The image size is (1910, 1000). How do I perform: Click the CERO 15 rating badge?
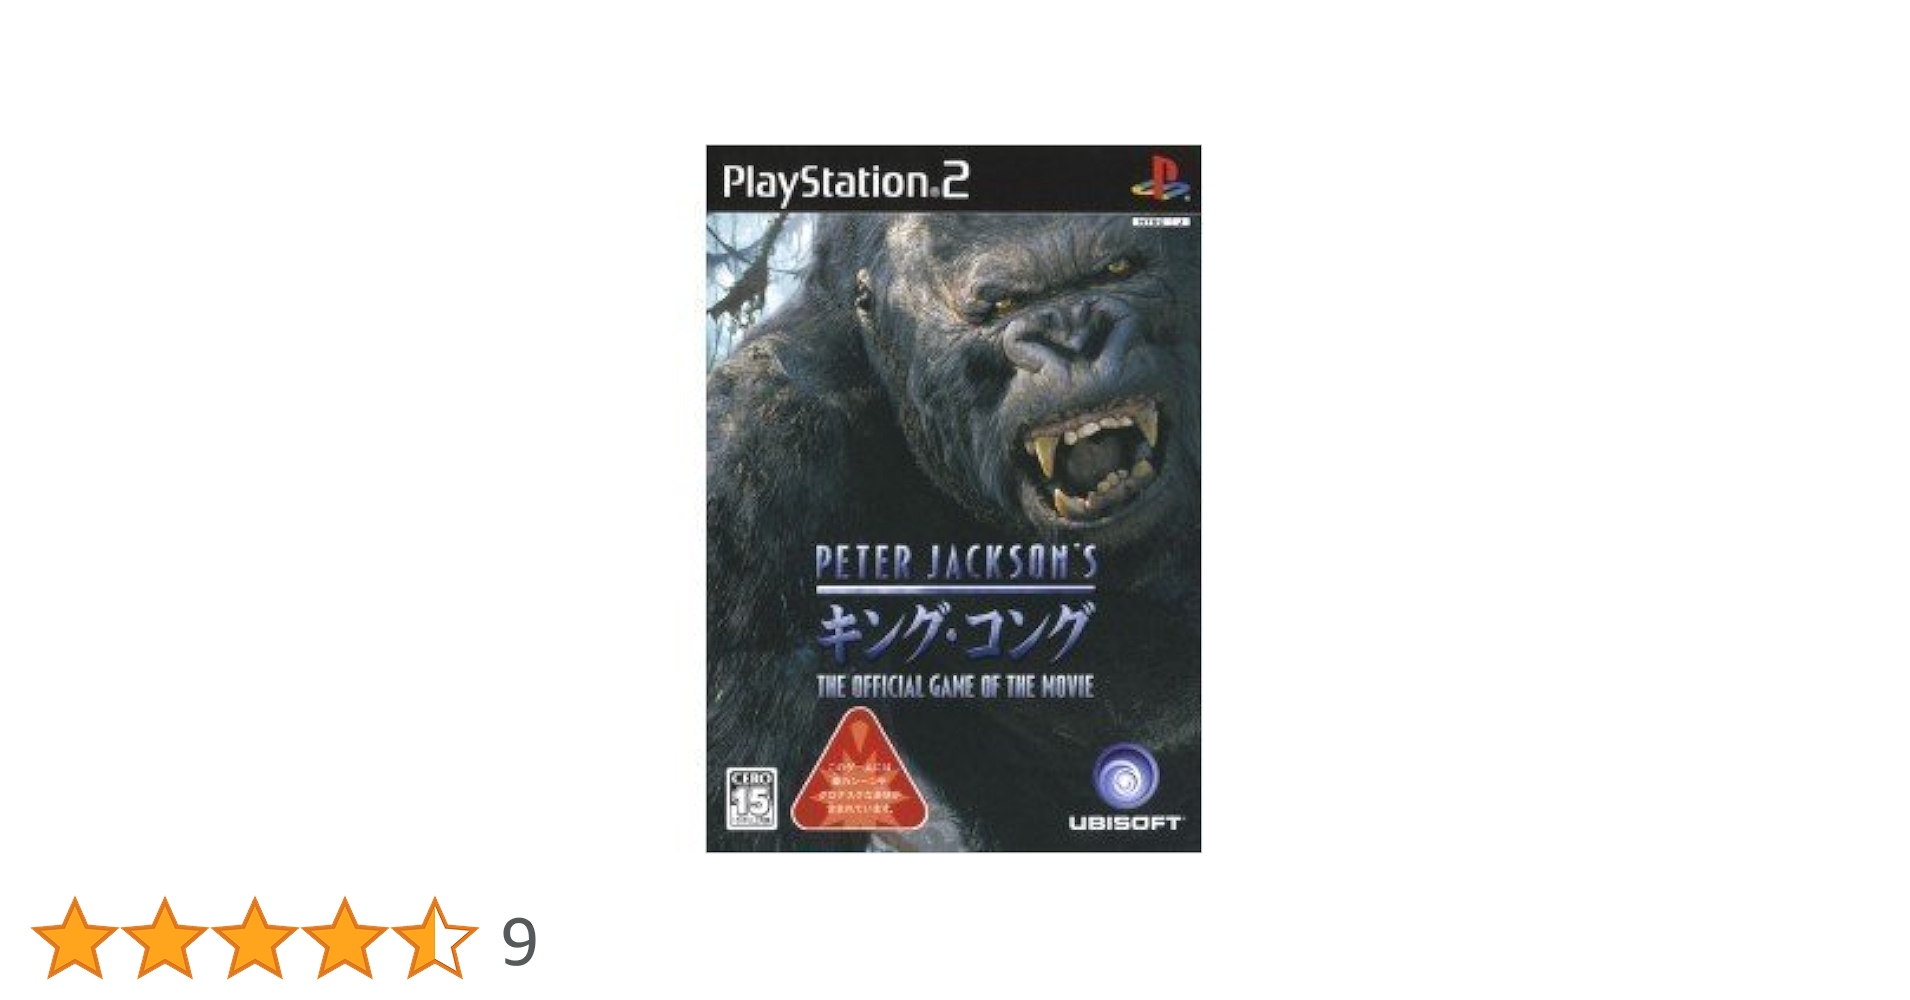click(x=751, y=797)
